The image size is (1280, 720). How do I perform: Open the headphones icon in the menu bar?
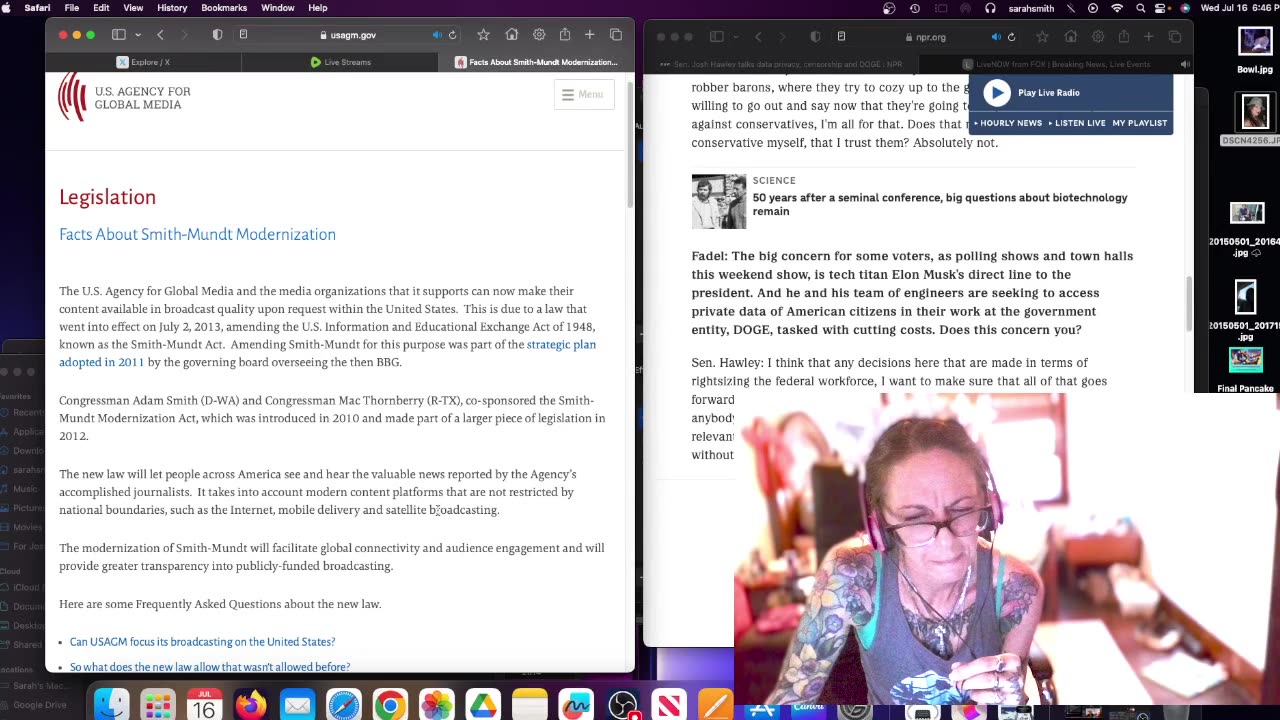click(990, 8)
